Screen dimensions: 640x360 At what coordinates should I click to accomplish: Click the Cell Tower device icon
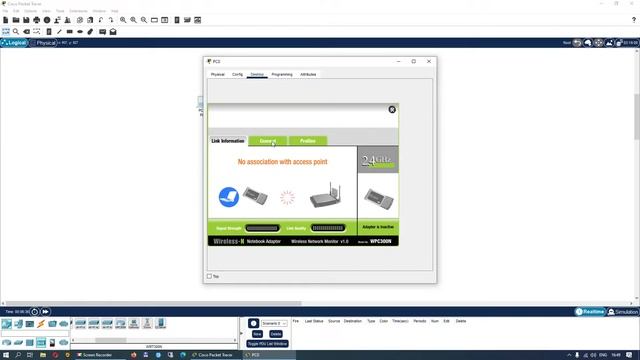147,324
